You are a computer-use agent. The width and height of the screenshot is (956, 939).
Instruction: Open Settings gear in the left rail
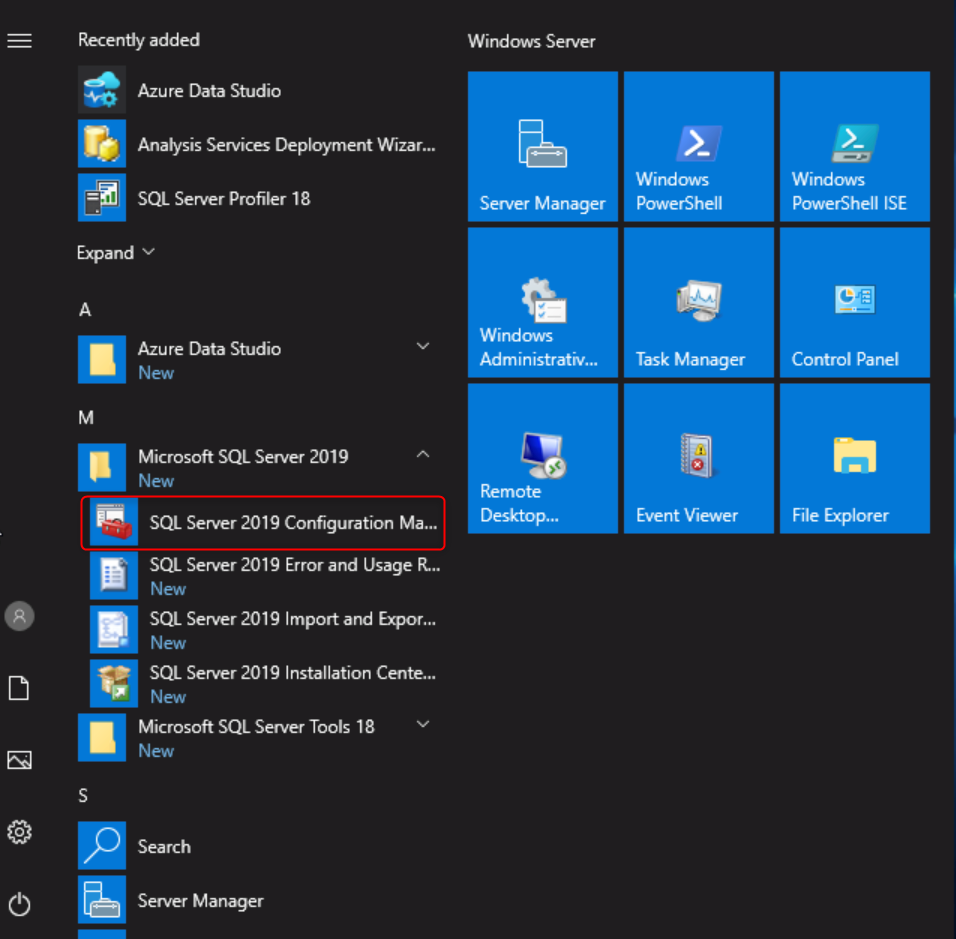tap(20, 832)
